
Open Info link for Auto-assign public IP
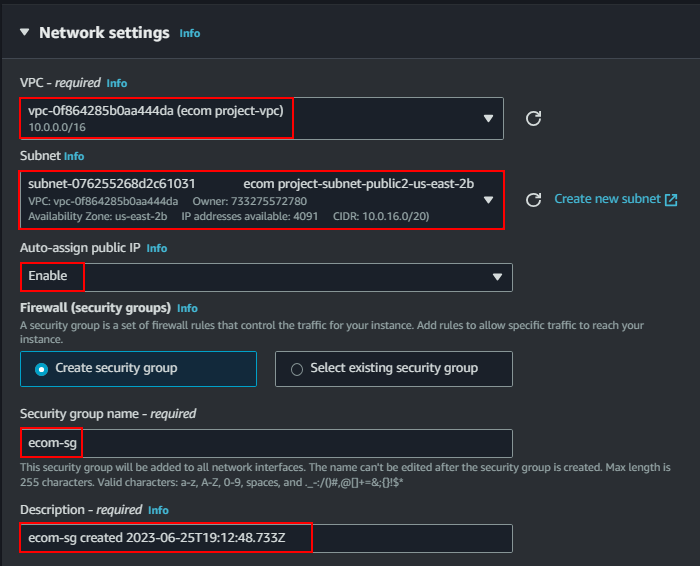tap(157, 248)
